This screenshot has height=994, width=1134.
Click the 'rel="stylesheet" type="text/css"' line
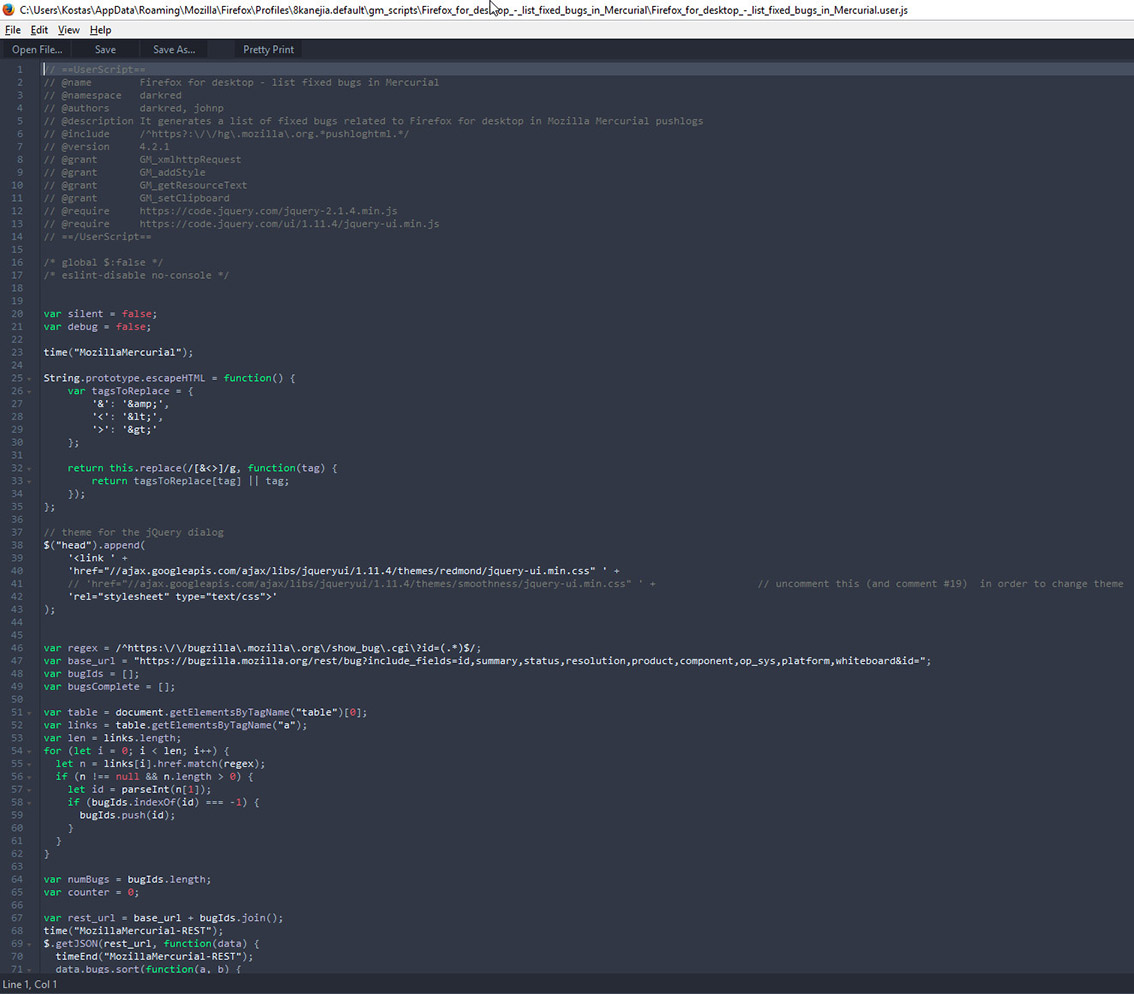tap(172, 597)
